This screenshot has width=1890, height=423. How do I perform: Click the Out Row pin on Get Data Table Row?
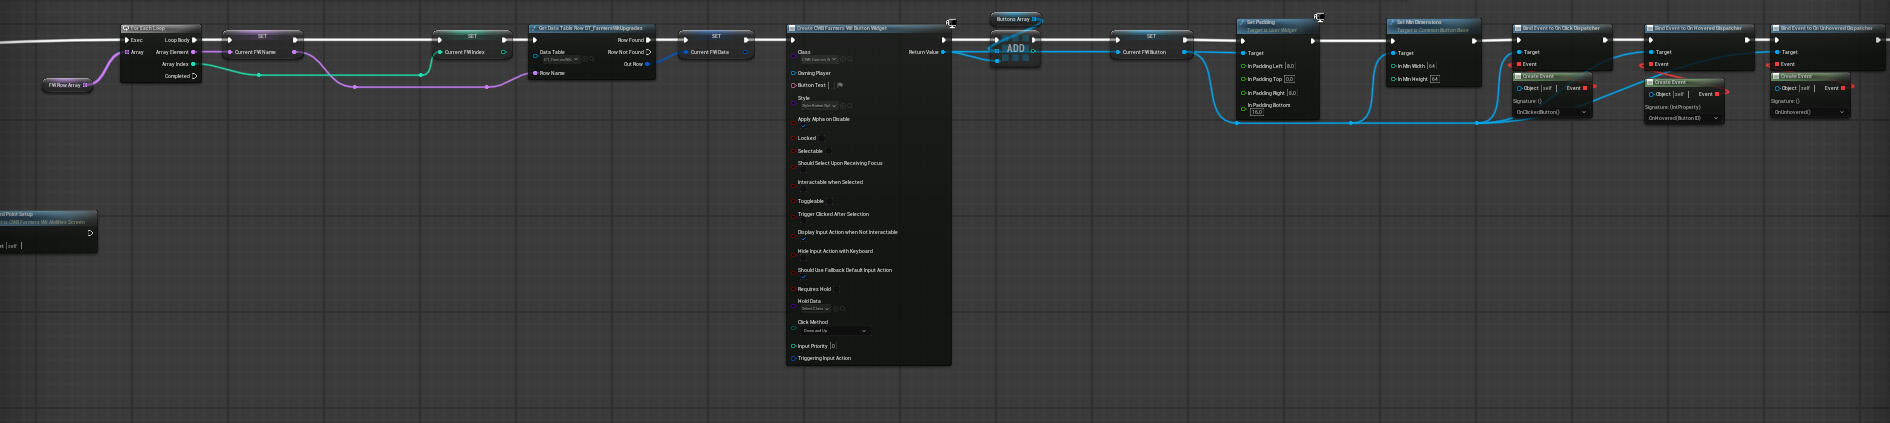(x=648, y=64)
